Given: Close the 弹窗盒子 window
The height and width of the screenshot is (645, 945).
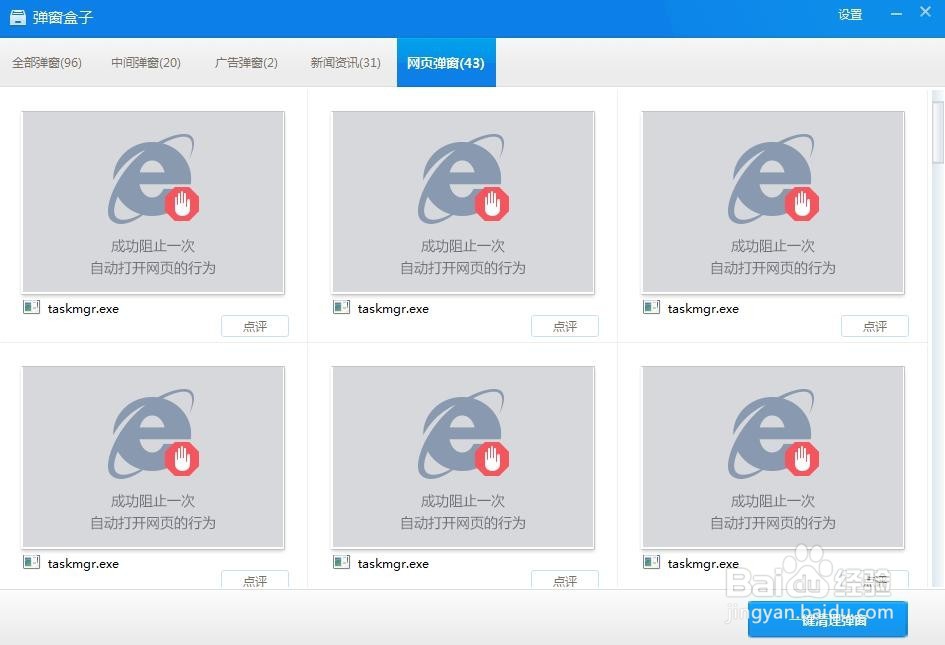Looking at the screenshot, I should tap(926, 11).
